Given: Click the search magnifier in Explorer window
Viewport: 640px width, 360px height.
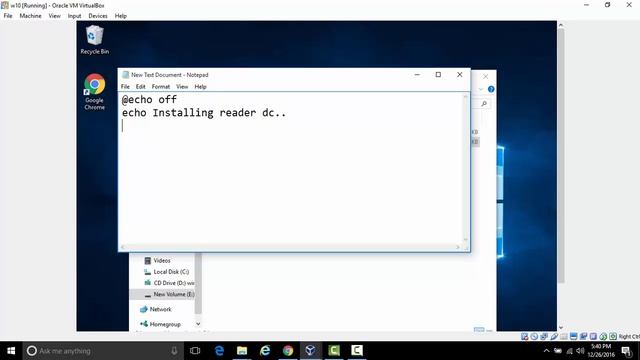Looking at the screenshot, I should tap(484, 104).
